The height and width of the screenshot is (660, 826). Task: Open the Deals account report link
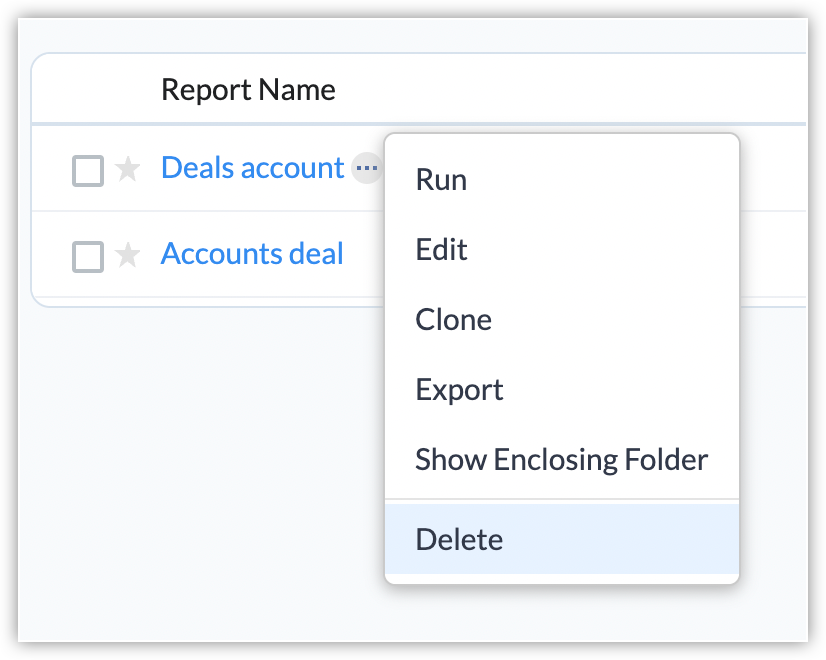pos(252,168)
